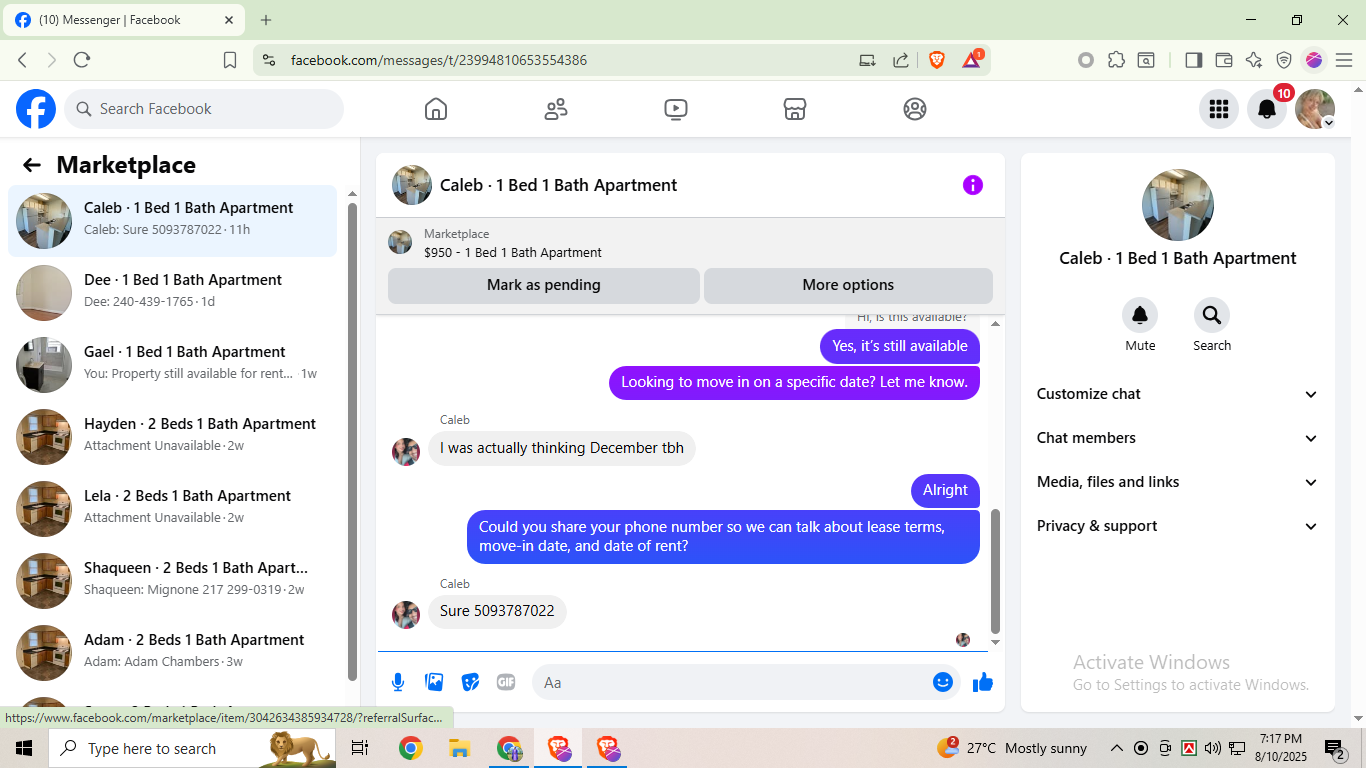Screen dimensions: 1366x768
Task: Open Dee 1 Bed 1 Bath conversation
Action: [x=172, y=293]
